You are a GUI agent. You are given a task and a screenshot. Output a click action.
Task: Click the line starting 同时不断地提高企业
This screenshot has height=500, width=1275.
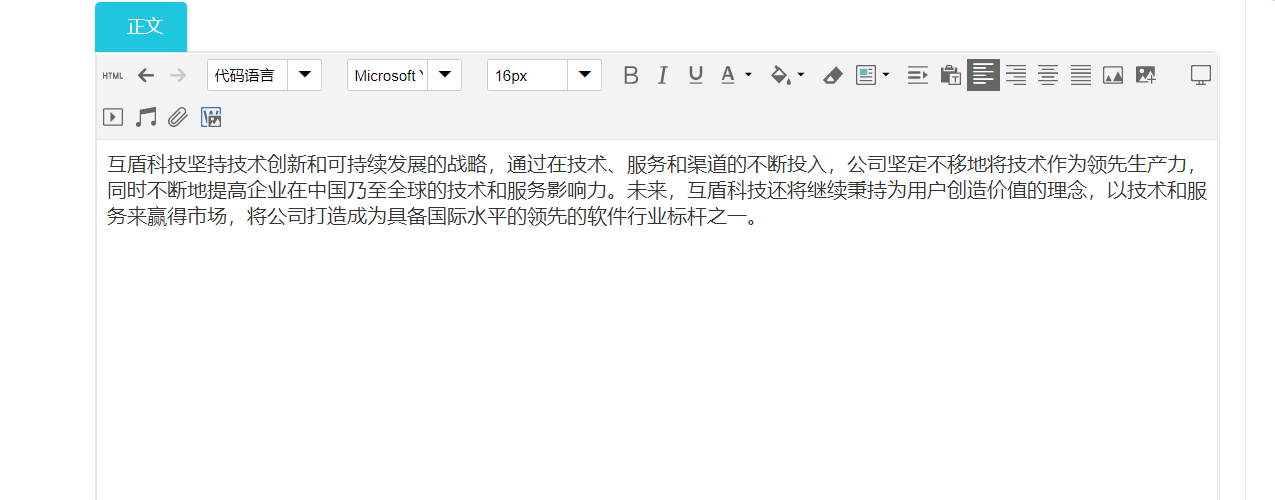coord(657,191)
